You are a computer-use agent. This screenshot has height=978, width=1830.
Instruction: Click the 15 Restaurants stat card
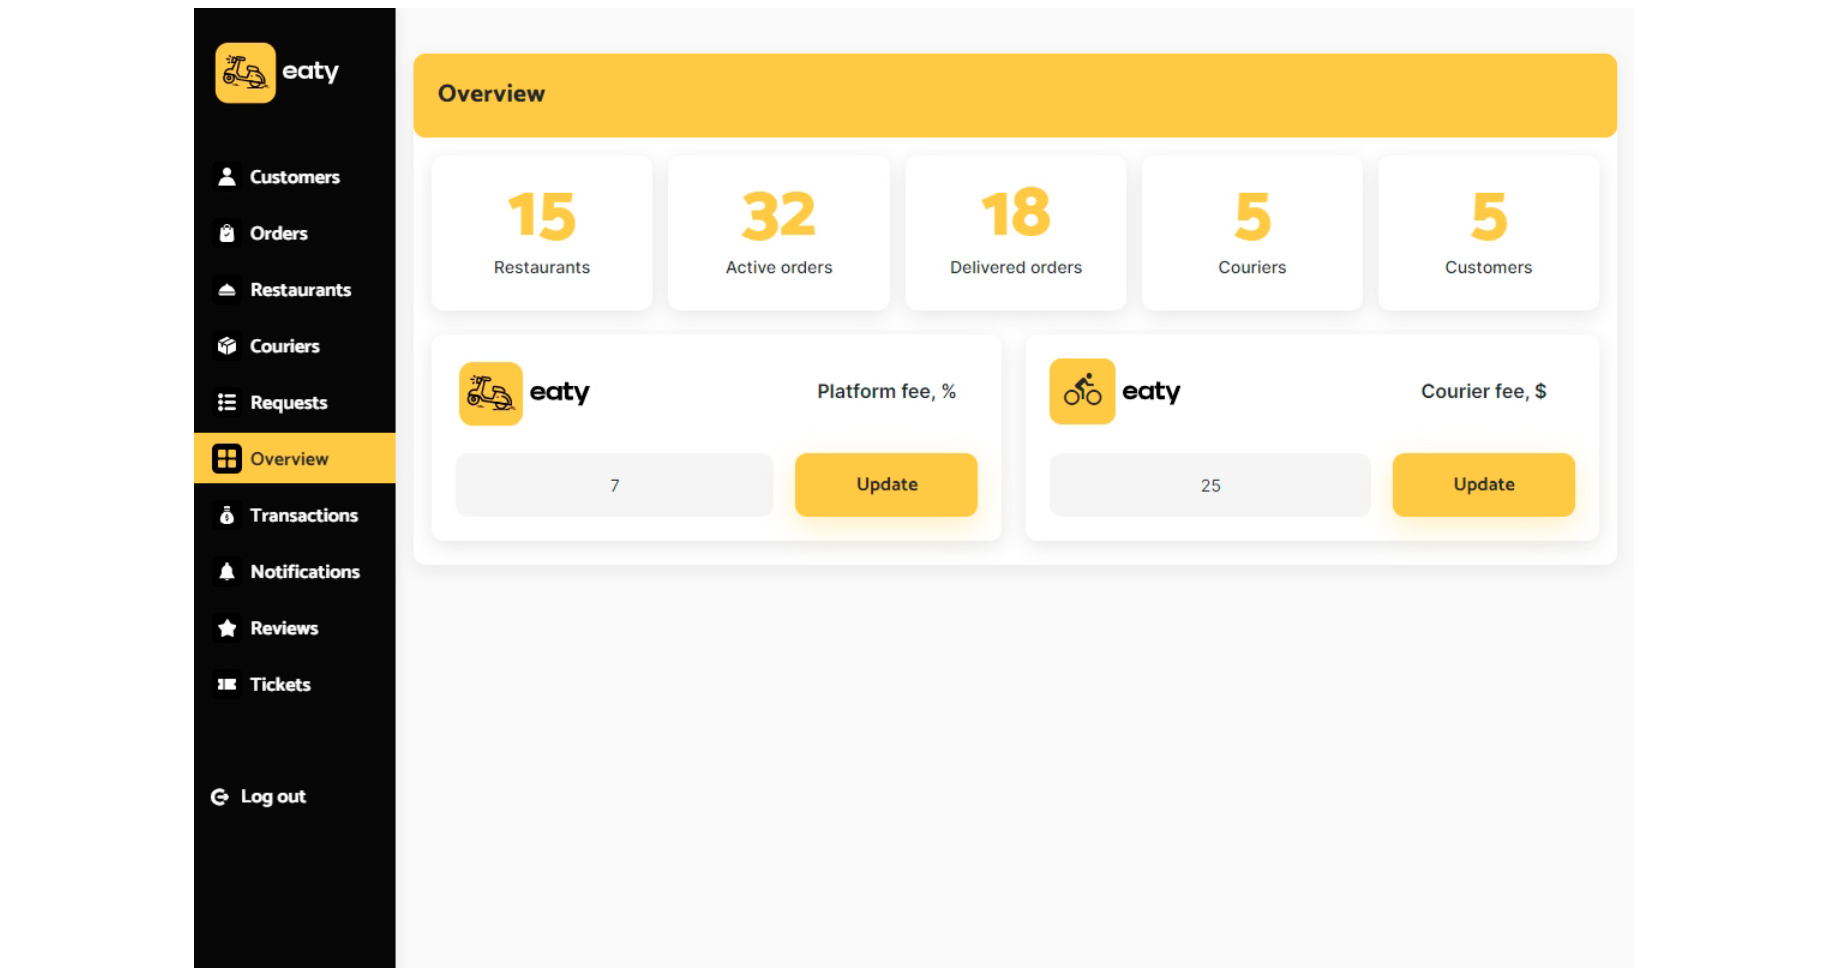pyautogui.click(x=542, y=233)
